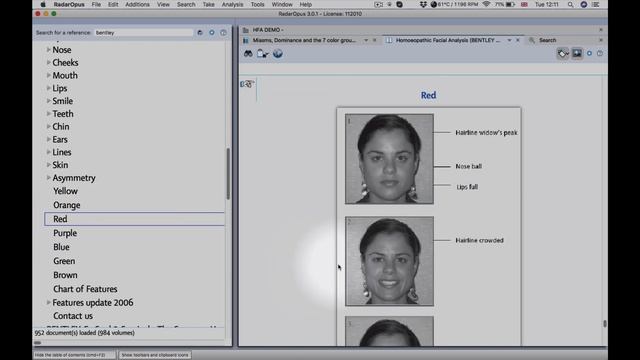Open the Apple menu
This screenshot has width=640, height=360.
pyautogui.click(x=43, y=4)
